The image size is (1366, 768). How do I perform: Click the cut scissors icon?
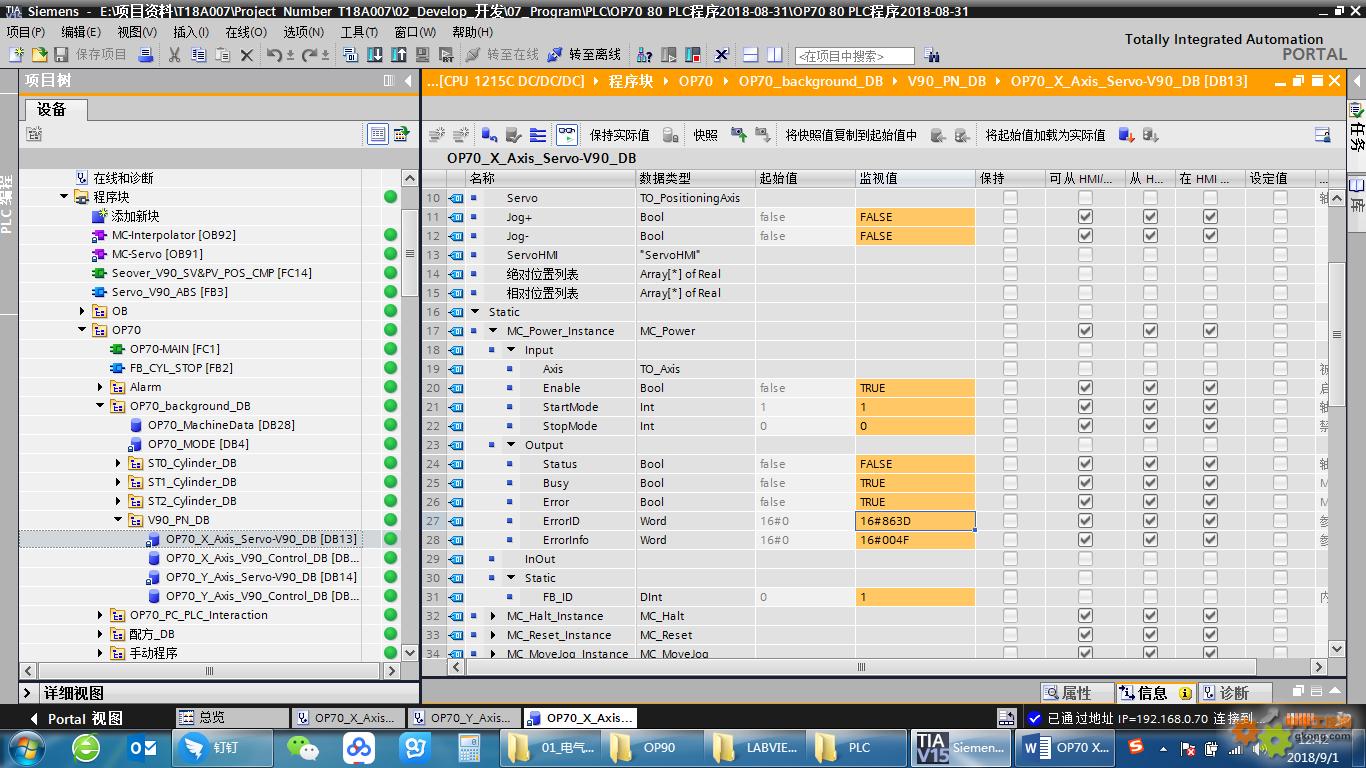(174, 55)
